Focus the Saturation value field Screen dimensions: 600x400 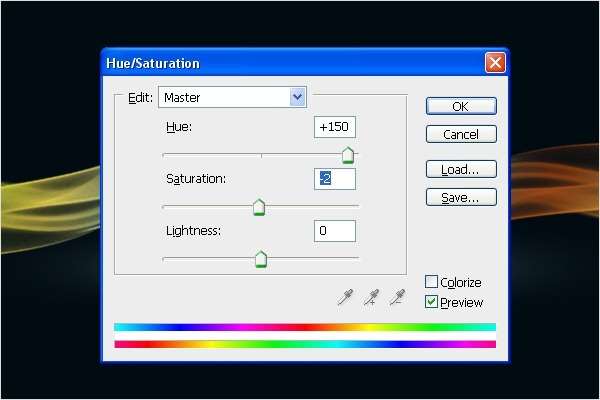pyautogui.click(x=335, y=179)
